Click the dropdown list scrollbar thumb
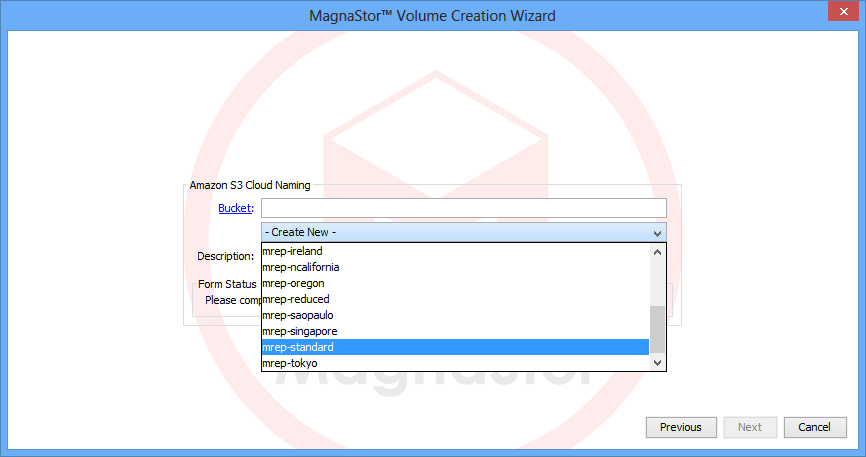The image size is (866, 457). point(657,329)
